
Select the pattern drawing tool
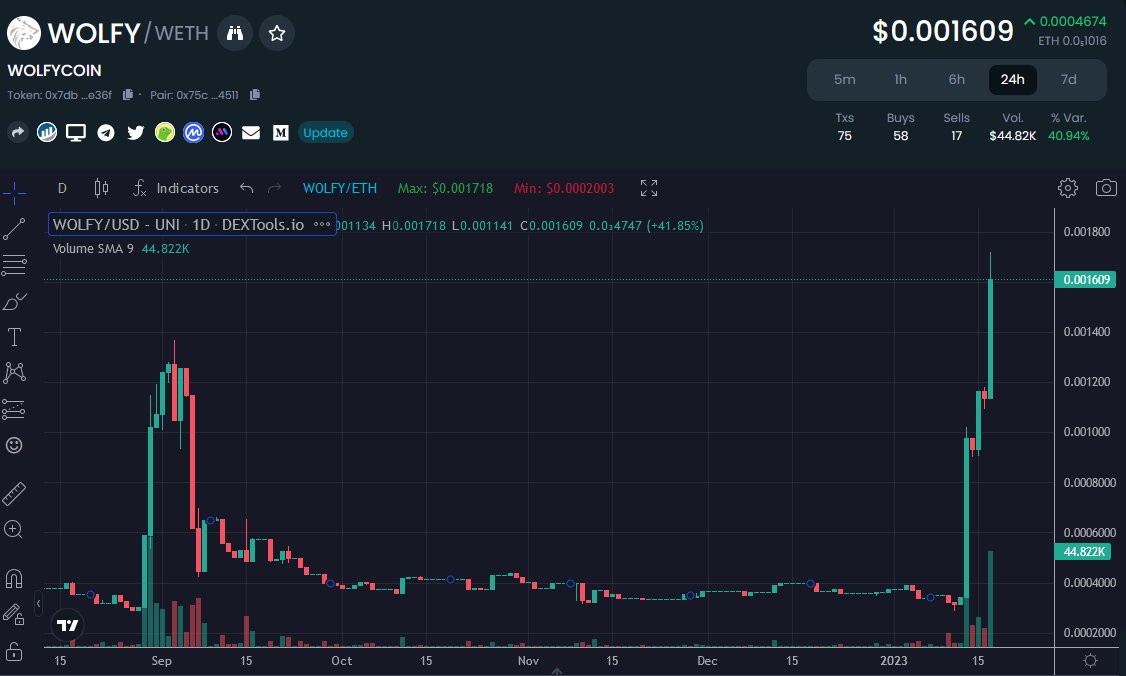(x=14, y=372)
